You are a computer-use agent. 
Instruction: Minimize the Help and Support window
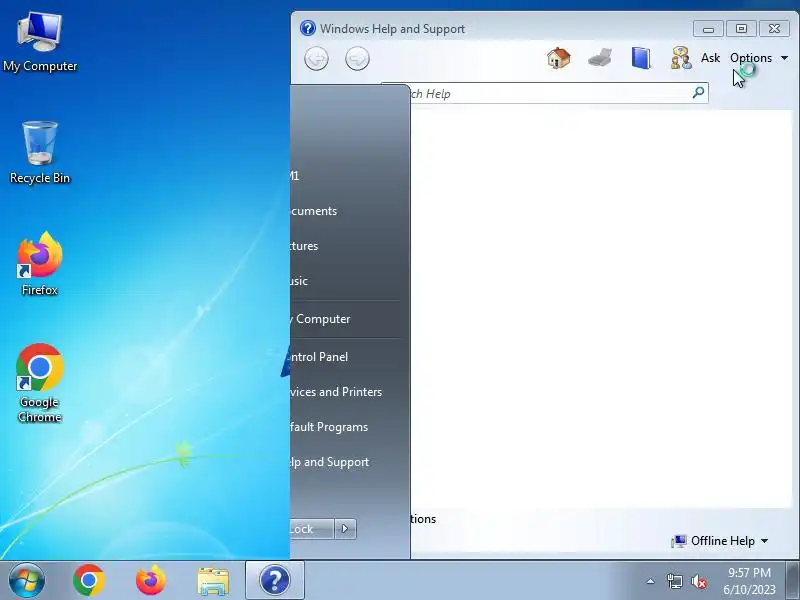coord(708,29)
